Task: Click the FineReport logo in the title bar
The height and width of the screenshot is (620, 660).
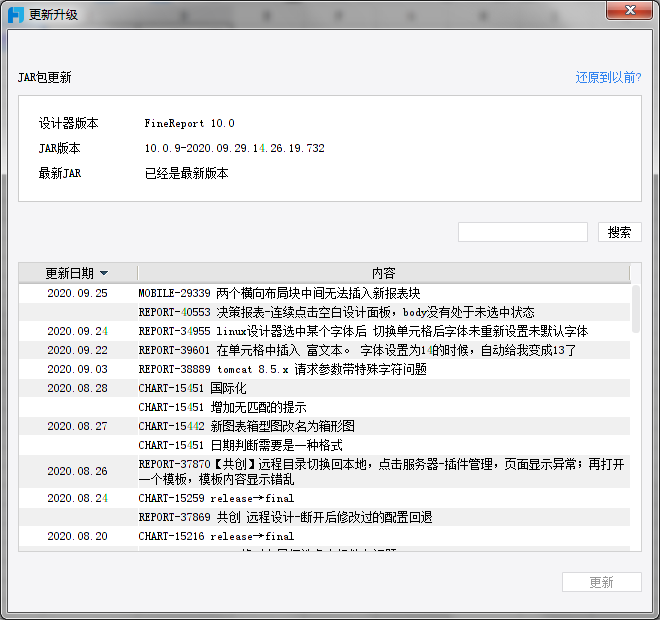Action: (16, 14)
